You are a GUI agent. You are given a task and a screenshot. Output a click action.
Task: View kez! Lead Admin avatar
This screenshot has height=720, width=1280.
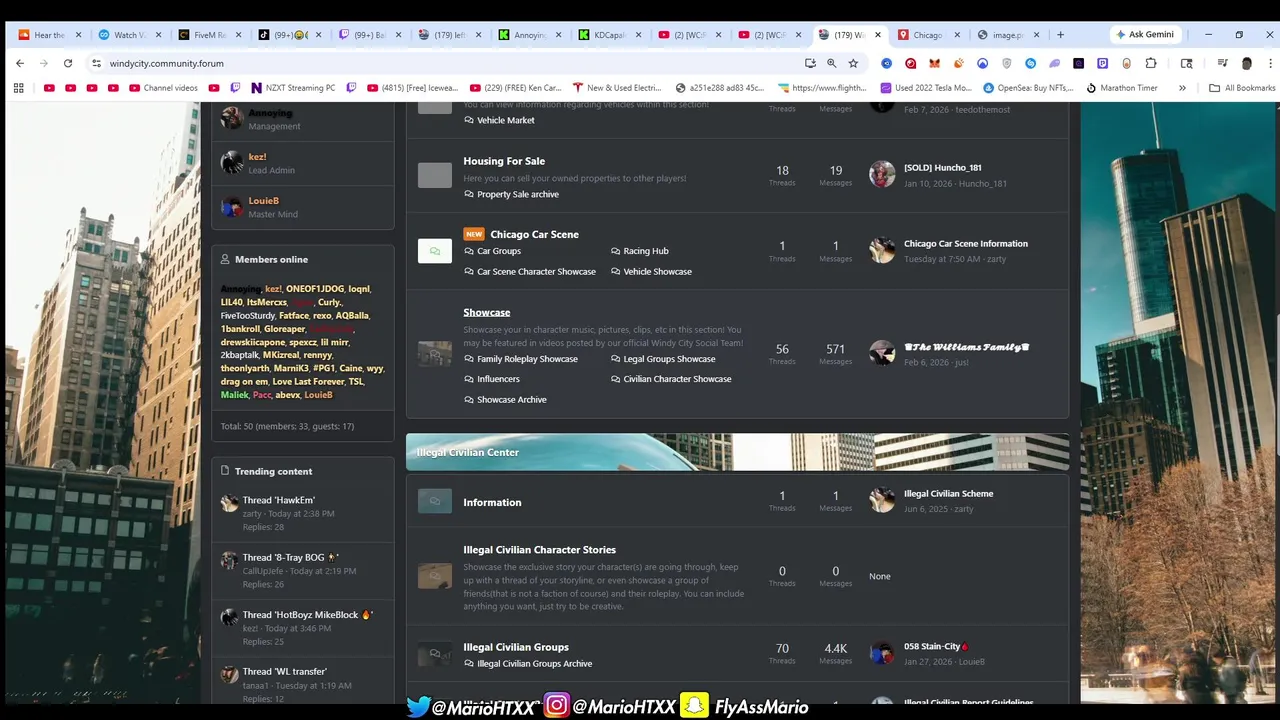[x=232, y=162]
